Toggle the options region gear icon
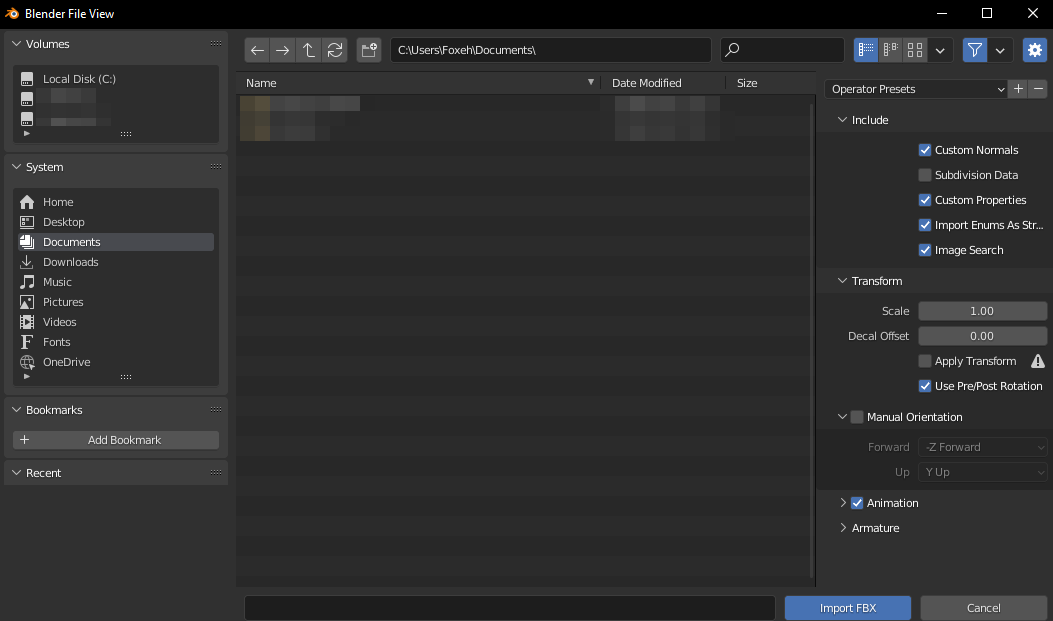Image resolution: width=1053 pixels, height=621 pixels. click(1035, 50)
